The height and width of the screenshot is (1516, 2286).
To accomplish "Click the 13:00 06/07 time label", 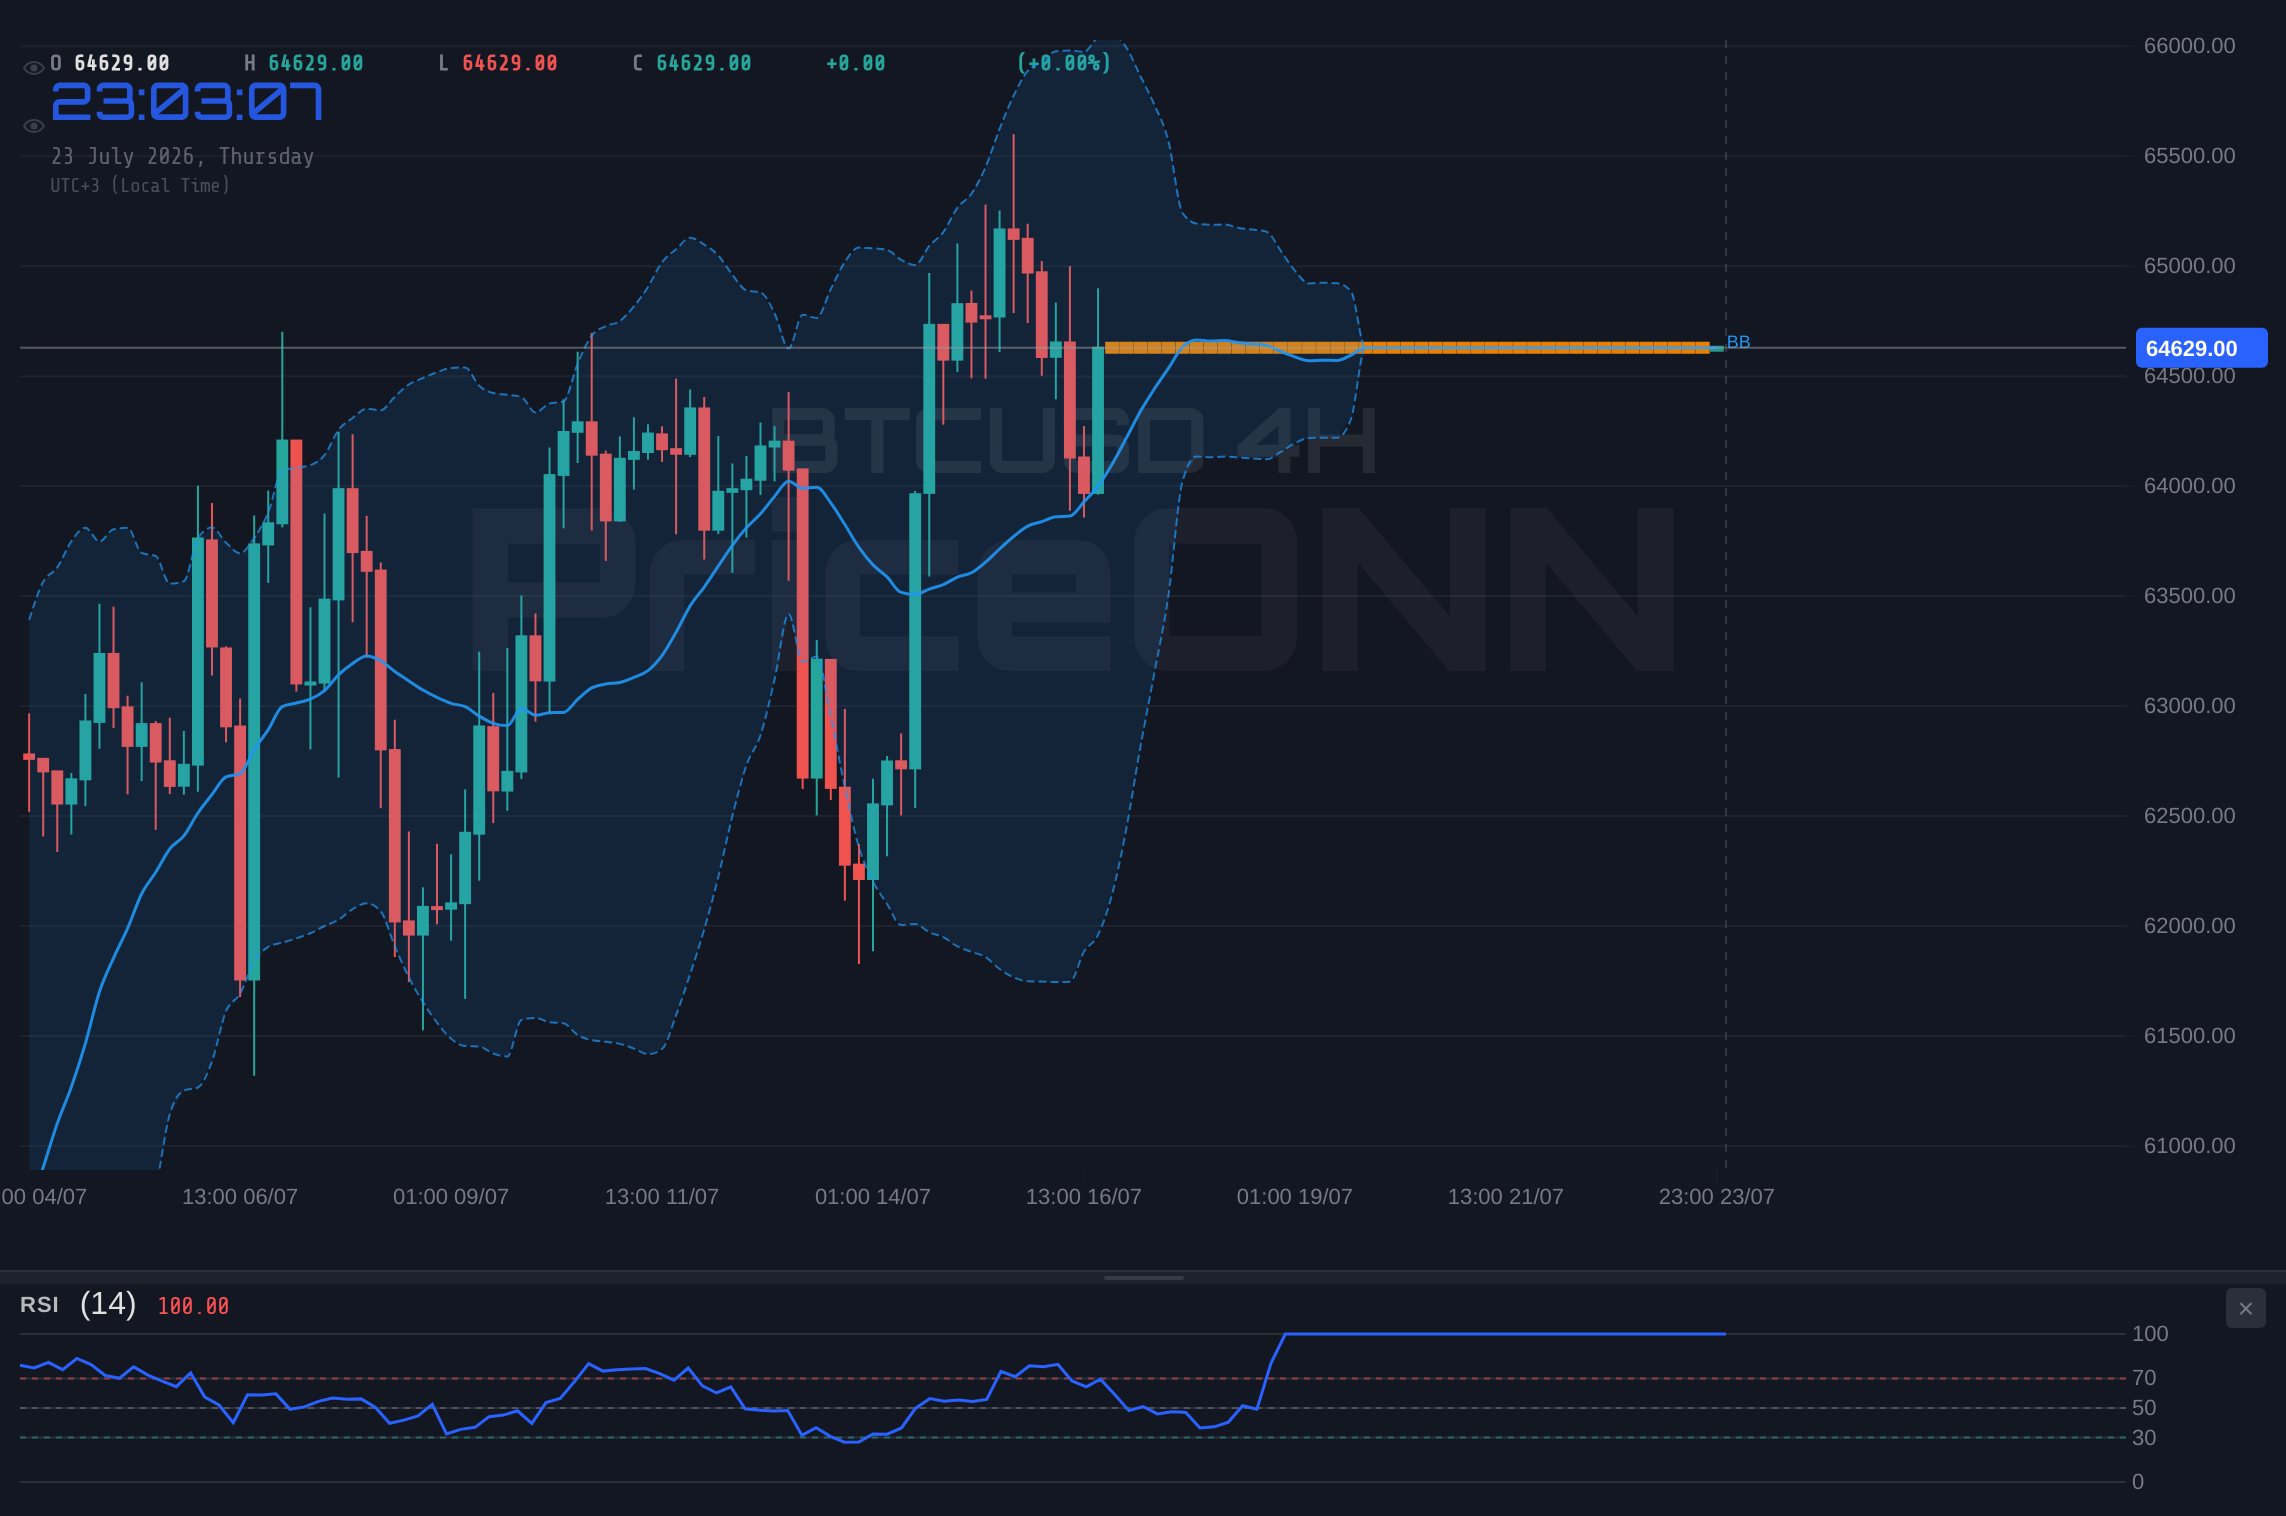I will pyautogui.click(x=240, y=1197).
